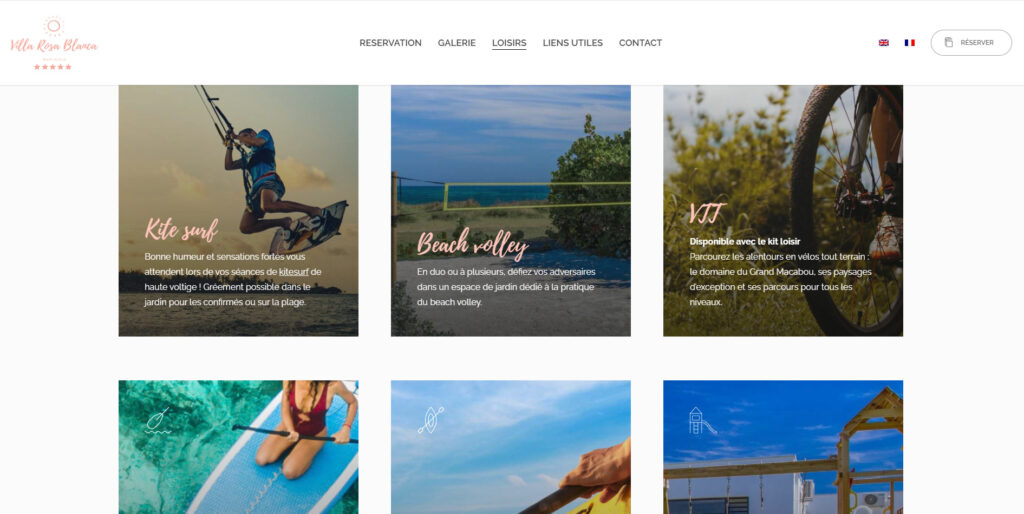Switch language with the French flag
1024x514 pixels.
(909, 42)
